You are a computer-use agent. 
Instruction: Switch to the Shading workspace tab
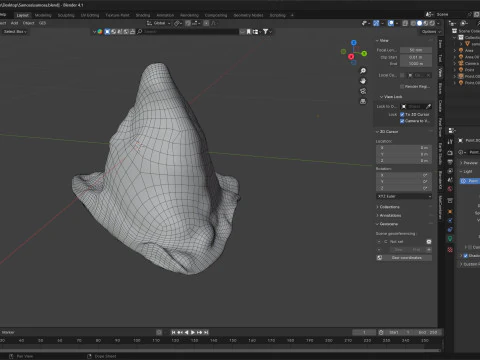pos(143,15)
